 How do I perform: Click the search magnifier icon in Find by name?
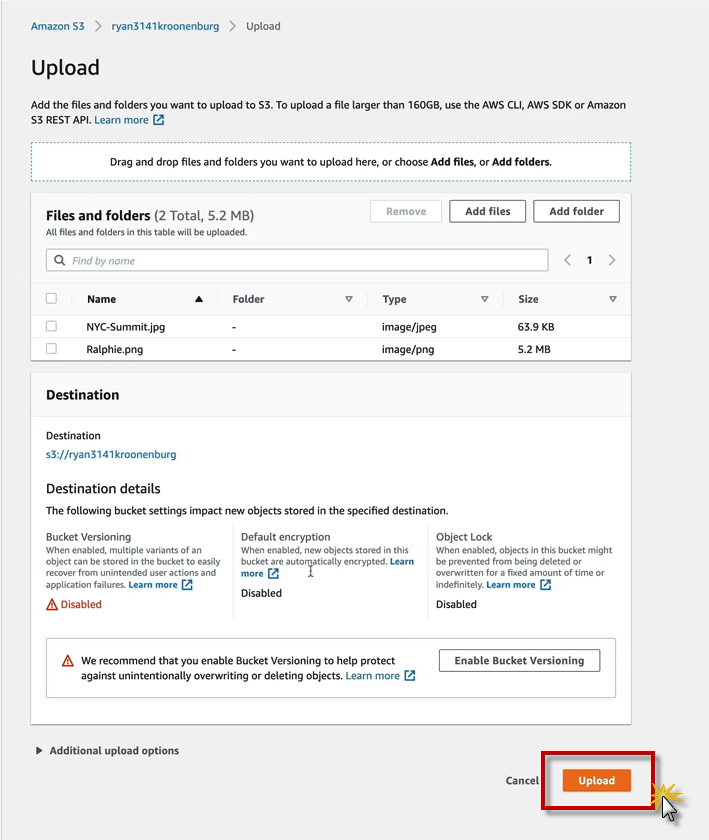click(60, 261)
